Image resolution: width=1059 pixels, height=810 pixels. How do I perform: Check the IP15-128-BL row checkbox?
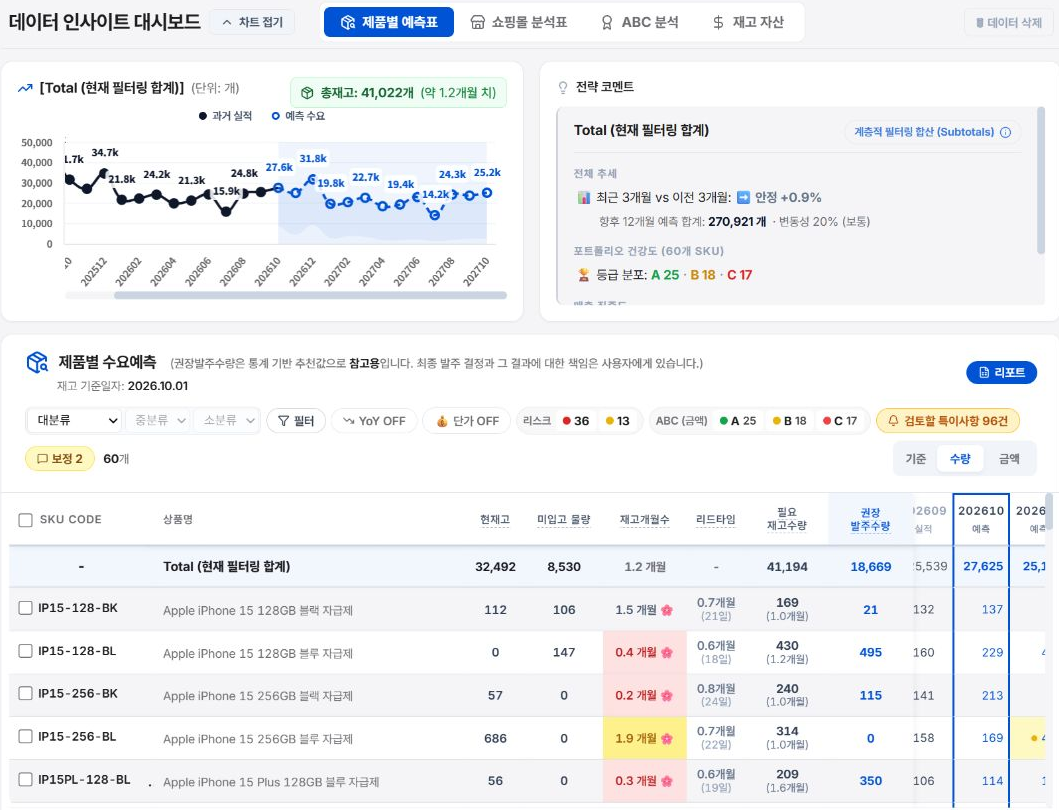[26, 651]
